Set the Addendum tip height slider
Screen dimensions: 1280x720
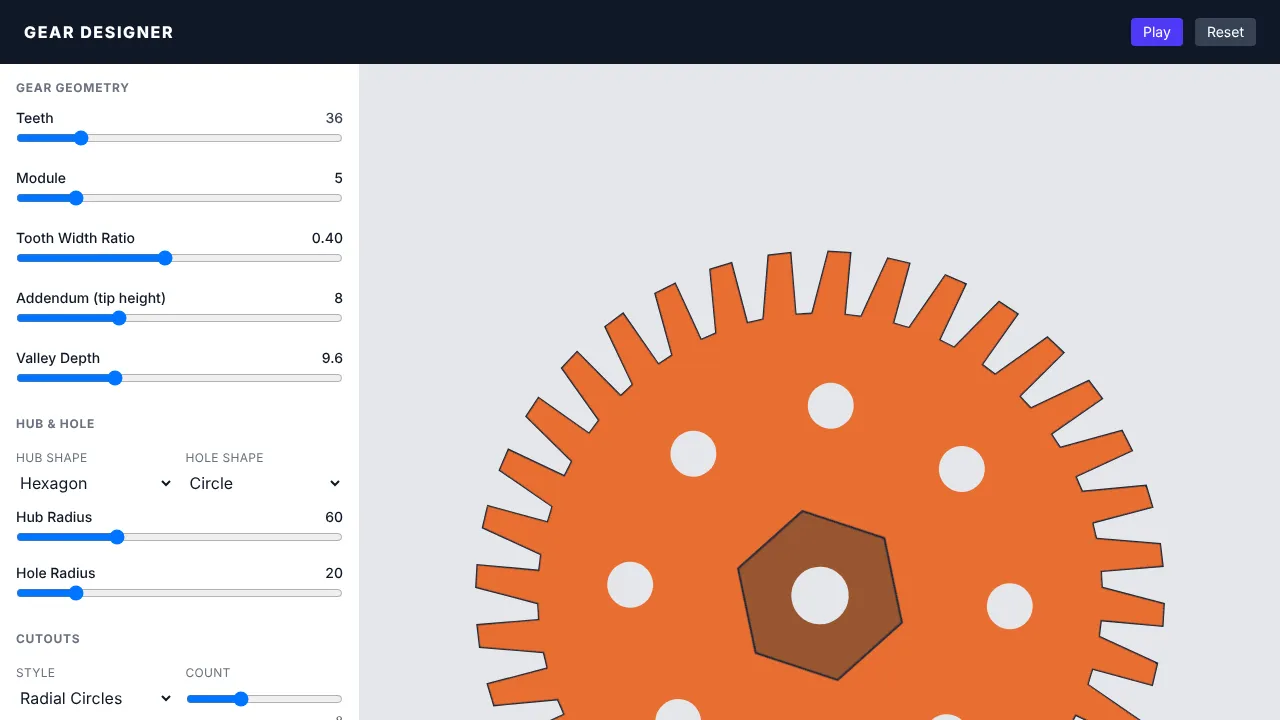point(179,318)
